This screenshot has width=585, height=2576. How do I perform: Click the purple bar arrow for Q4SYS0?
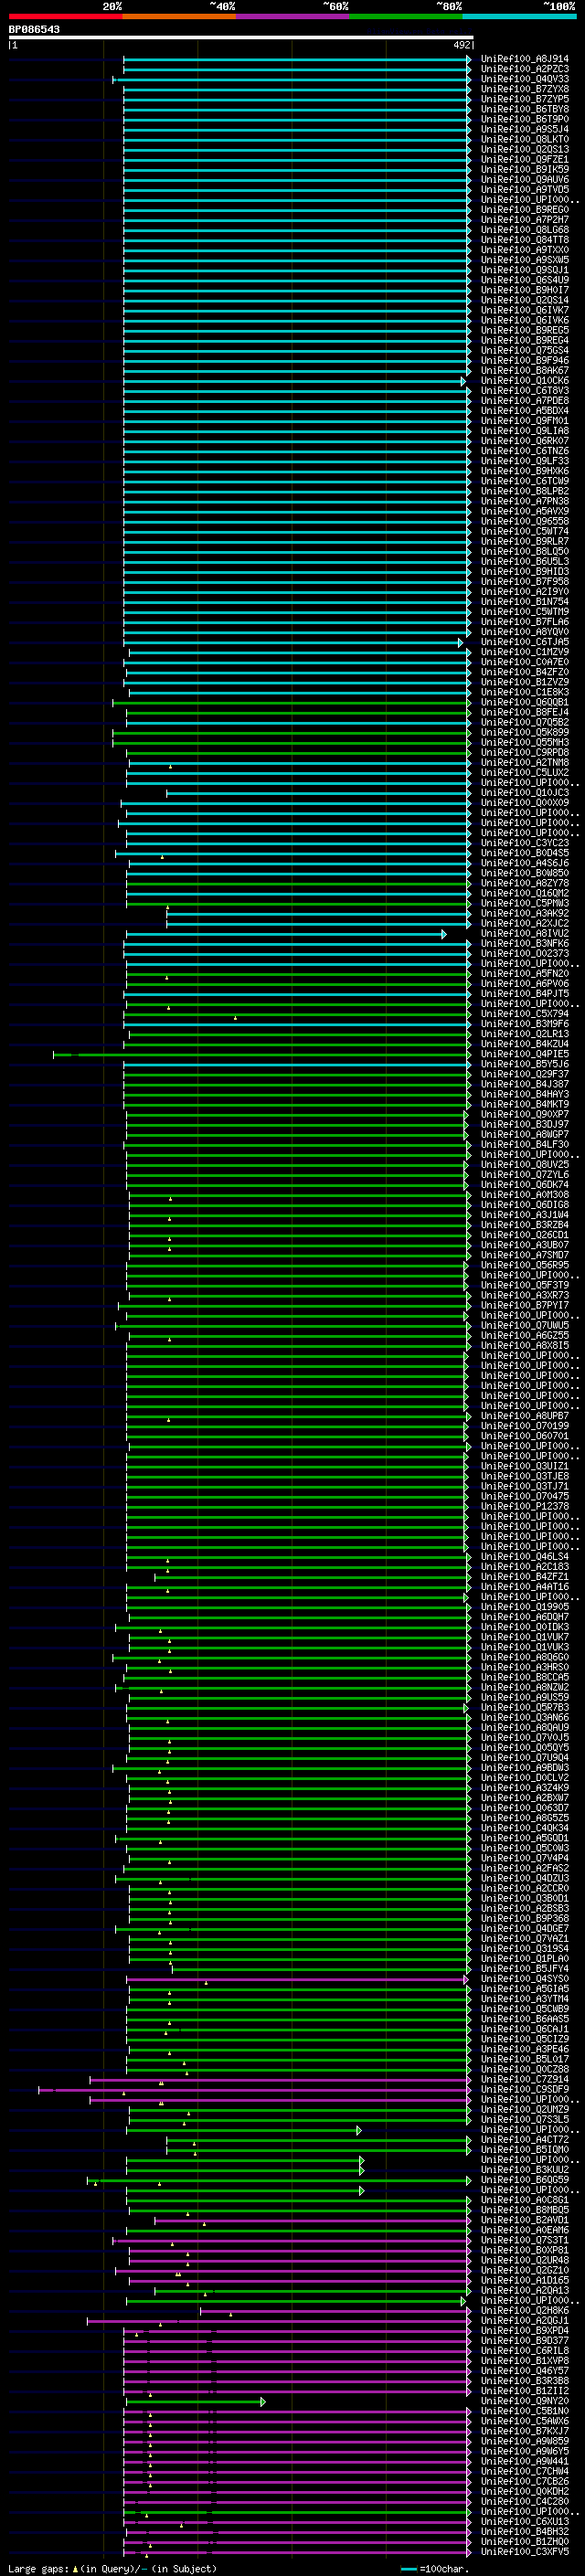(x=466, y=1979)
